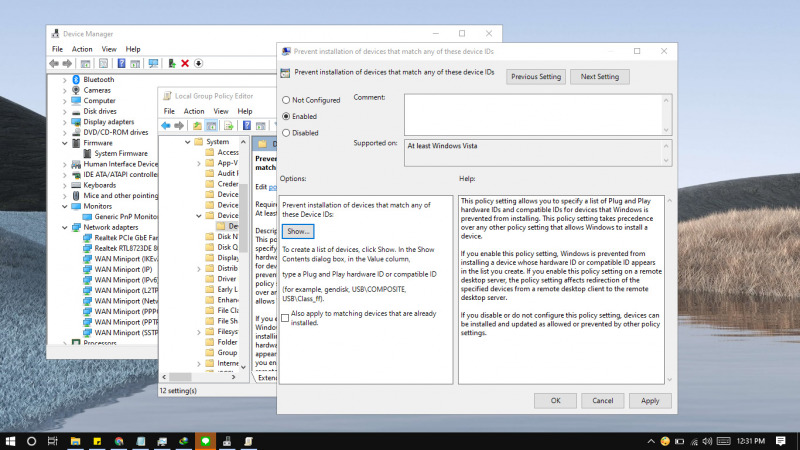800x450 pixels.
Task: Click Back arrow in Device Manager toolbar
Action: pos(54,63)
